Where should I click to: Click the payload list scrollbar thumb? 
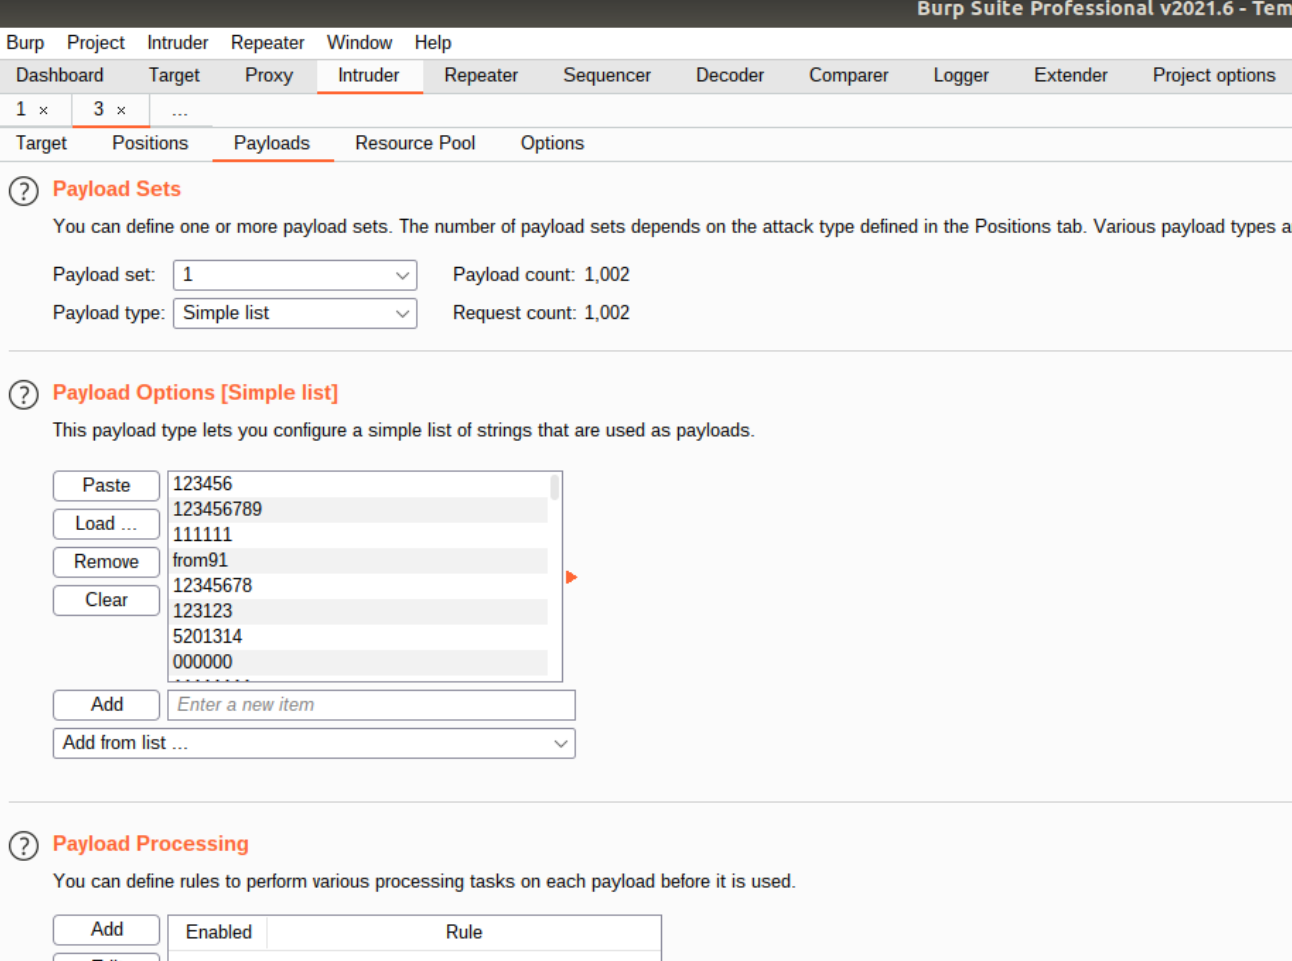[x=555, y=487]
